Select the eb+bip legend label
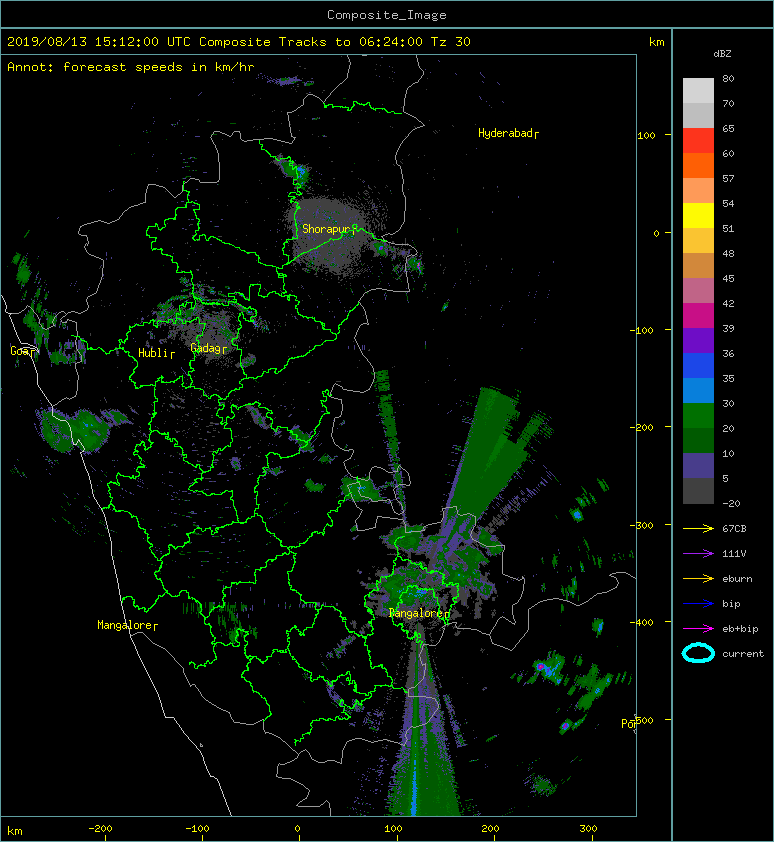This screenshot has width=774, height=842. 740,628
